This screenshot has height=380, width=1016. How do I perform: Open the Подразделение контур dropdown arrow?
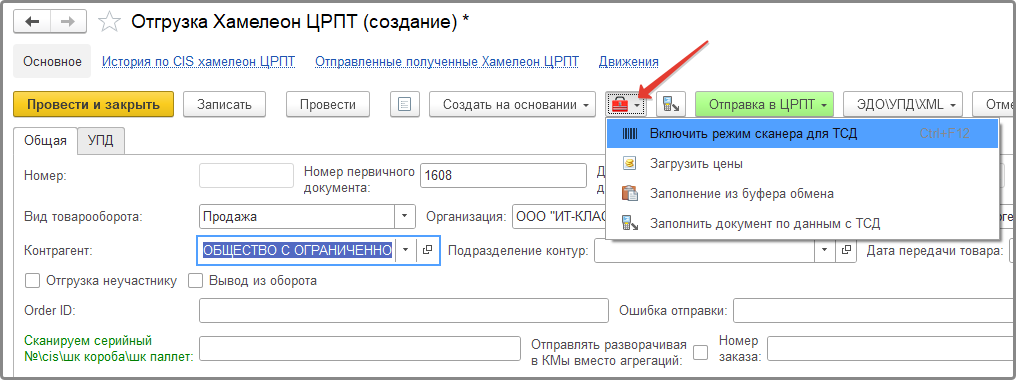(825, 250)
